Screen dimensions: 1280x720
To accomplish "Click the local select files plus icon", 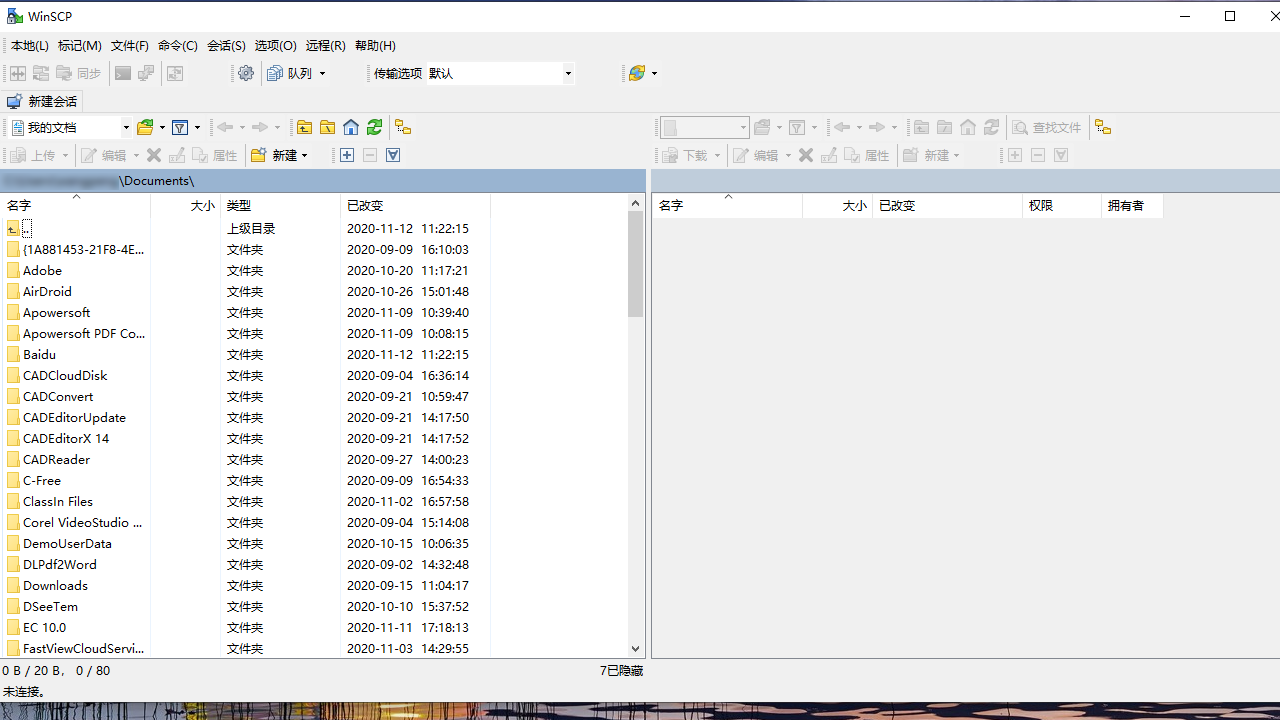I will pos(347,155).
